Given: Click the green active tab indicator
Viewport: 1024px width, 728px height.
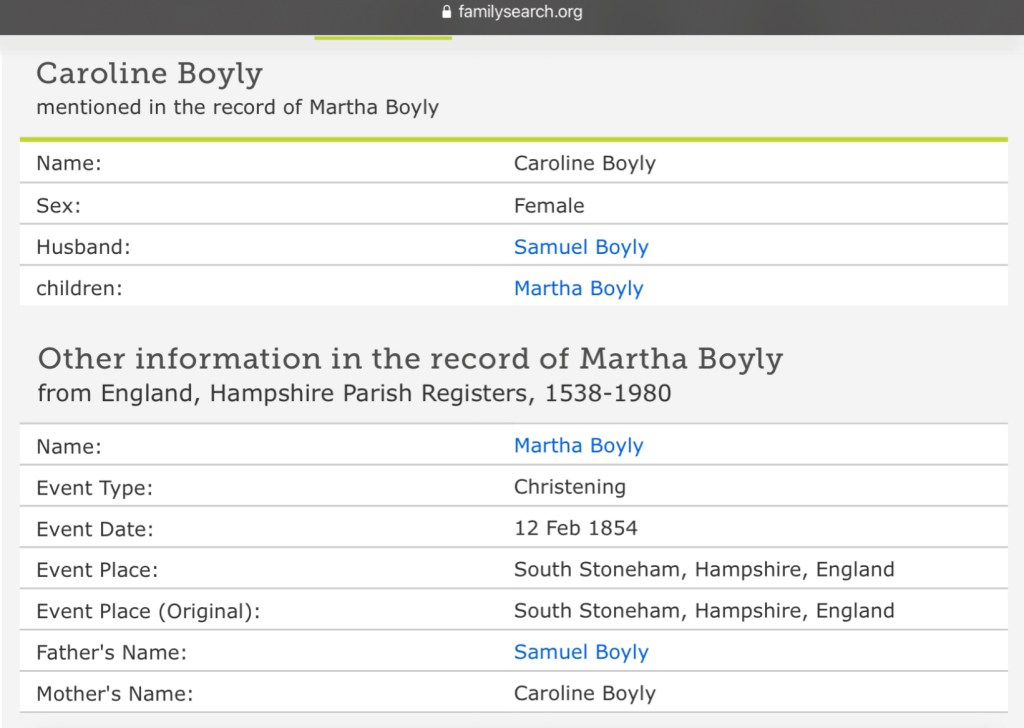Looking at the screenshot, I should pos(383,38).
